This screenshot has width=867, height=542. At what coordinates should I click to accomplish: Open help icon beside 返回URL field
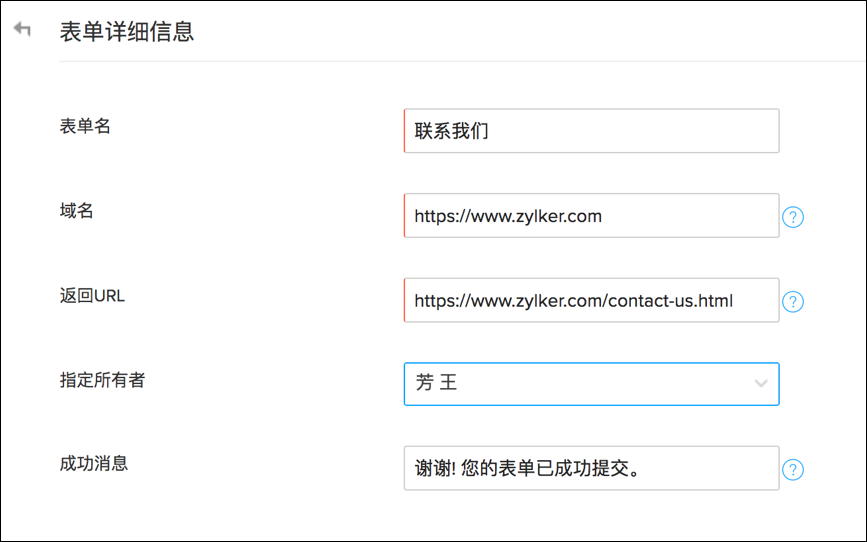pos(792,301)
